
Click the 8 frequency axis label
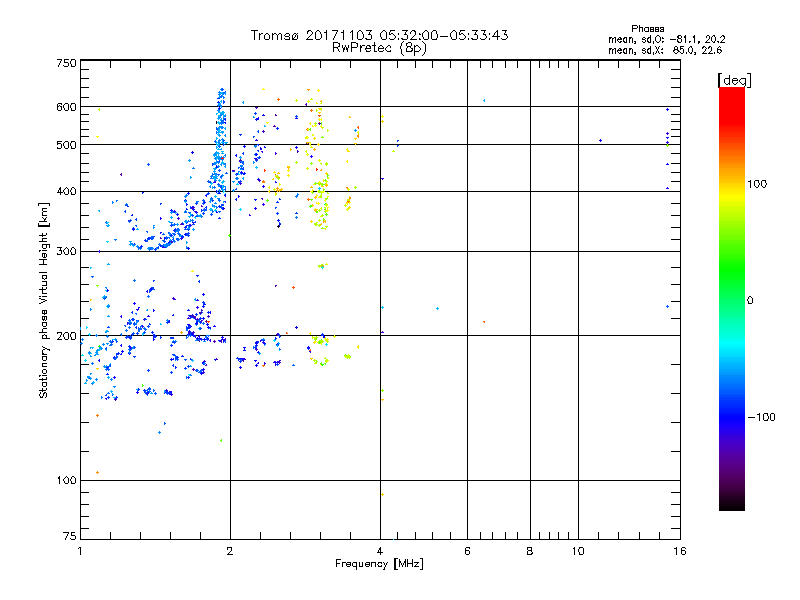[x=530, y=551]
